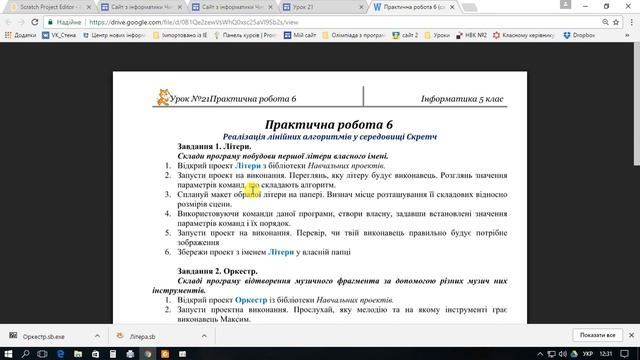The height and width of the screenshot is (360, 640).
Task: Switch to the second Сайт з інформатики tab
Action: [232, 7]
